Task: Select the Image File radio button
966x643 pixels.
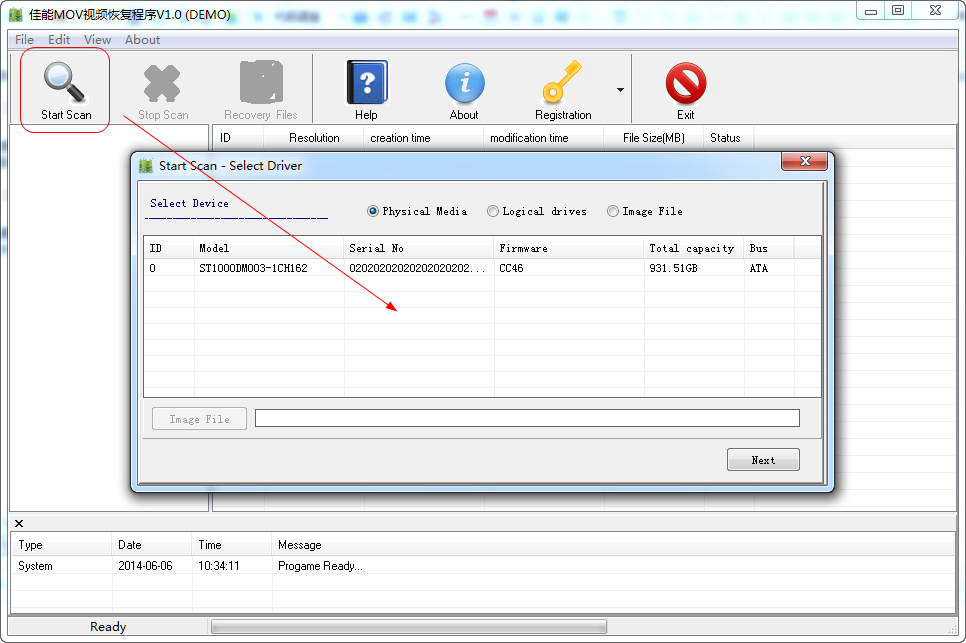Action: (x=612, y=211)
